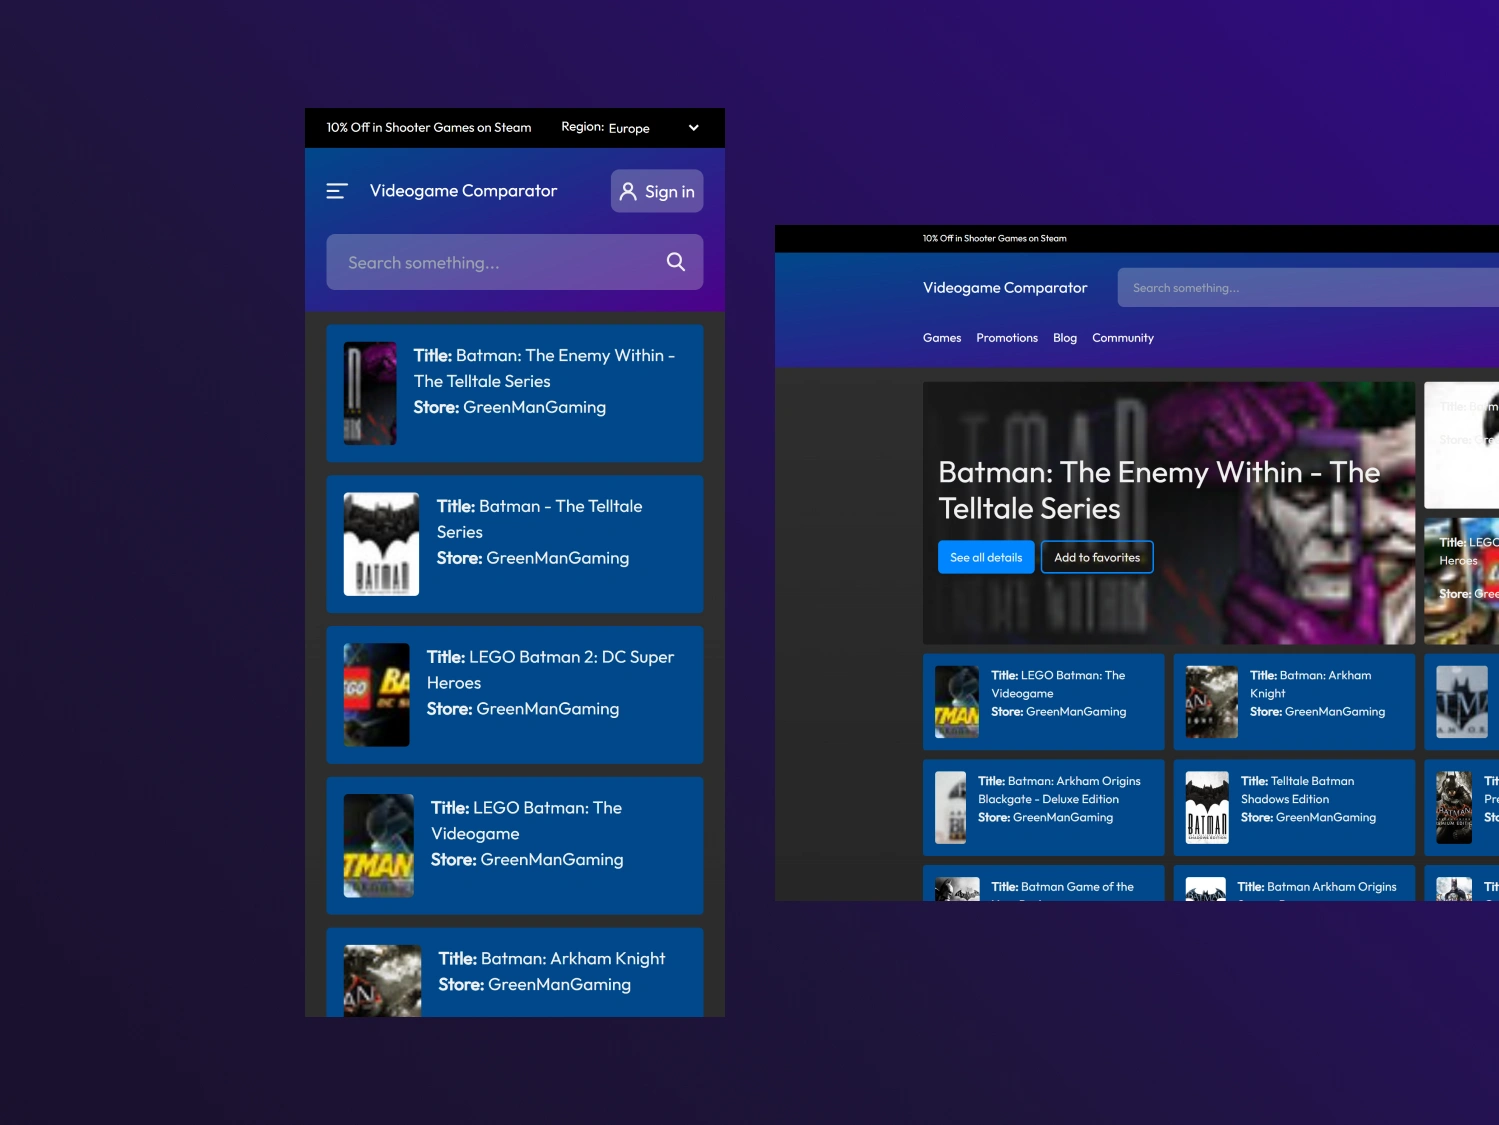The height and width of the screenshot is (1125, 1499).
Task: Click hero heading Batman: The Enemy Within
Action: click(x=1159, y=490)
